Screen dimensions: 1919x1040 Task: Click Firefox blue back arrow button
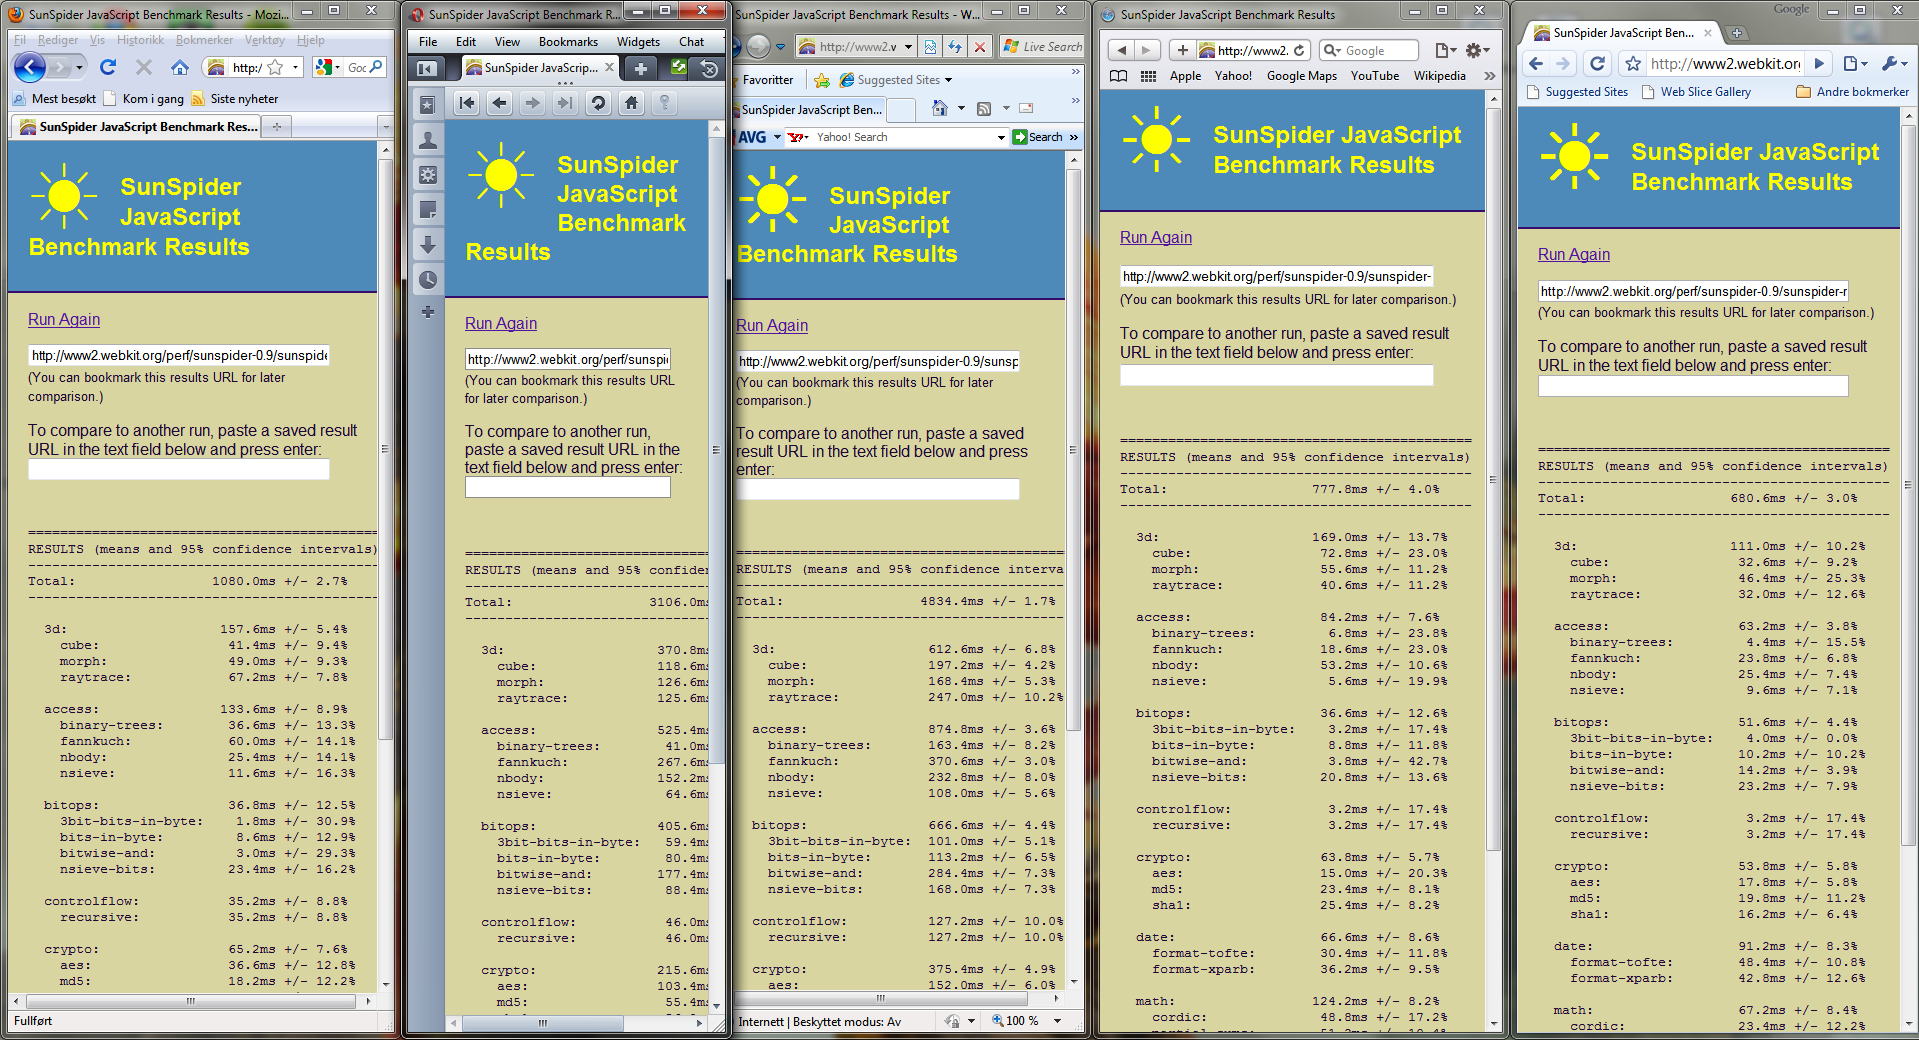coord(30,67)
